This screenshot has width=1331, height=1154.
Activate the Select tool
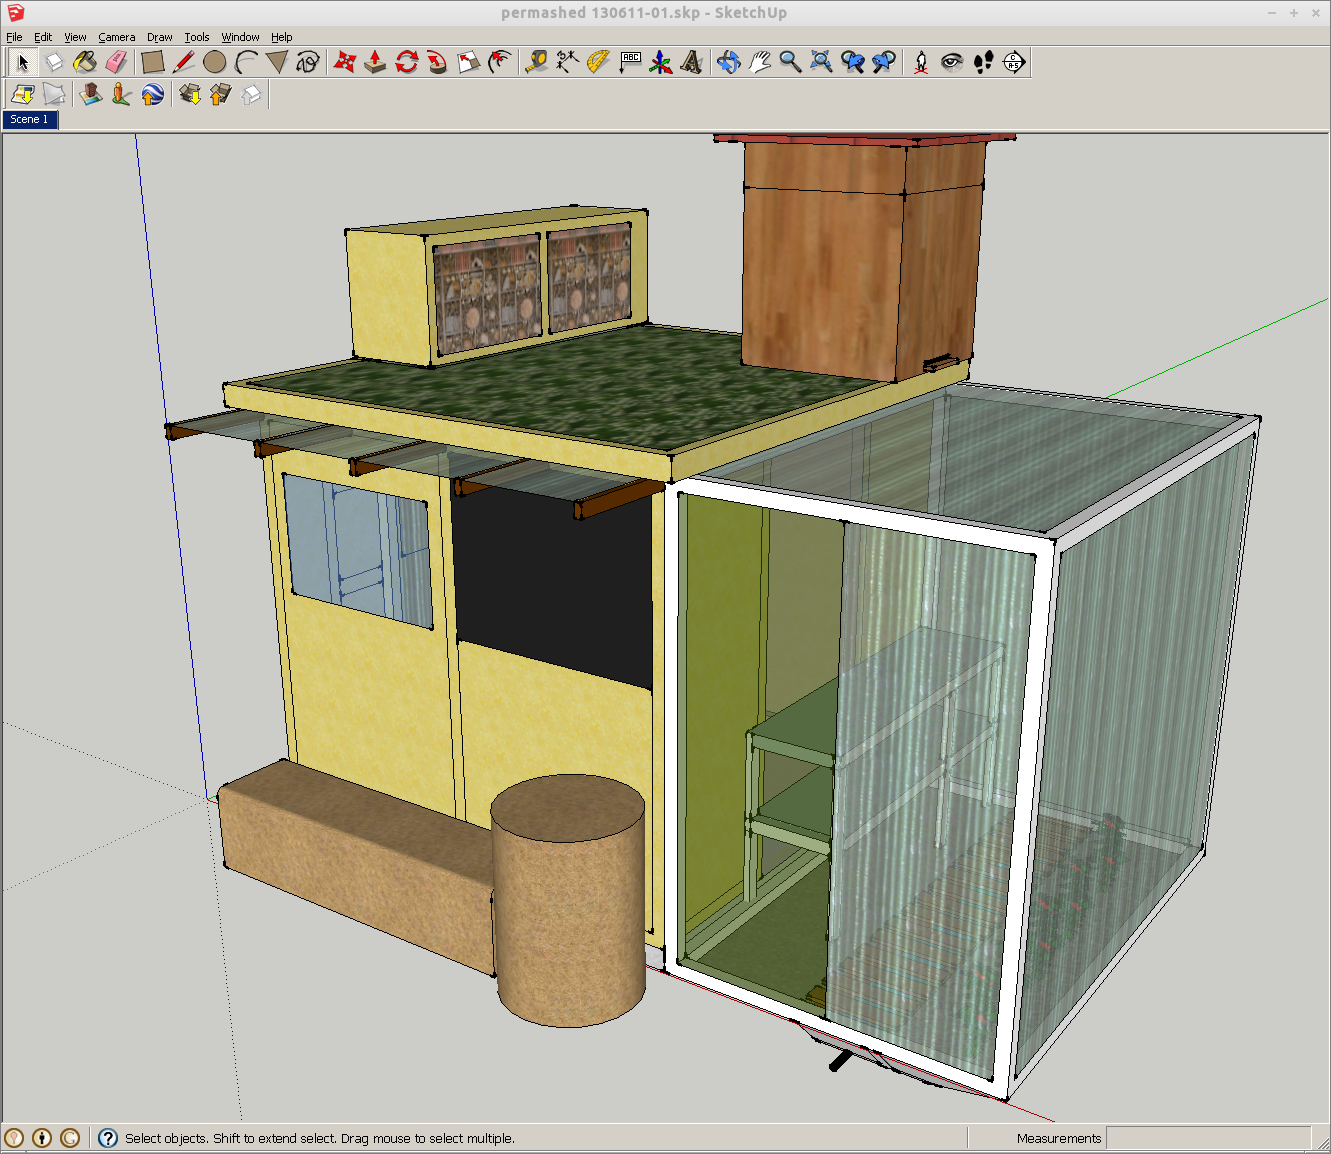(21, 61)
